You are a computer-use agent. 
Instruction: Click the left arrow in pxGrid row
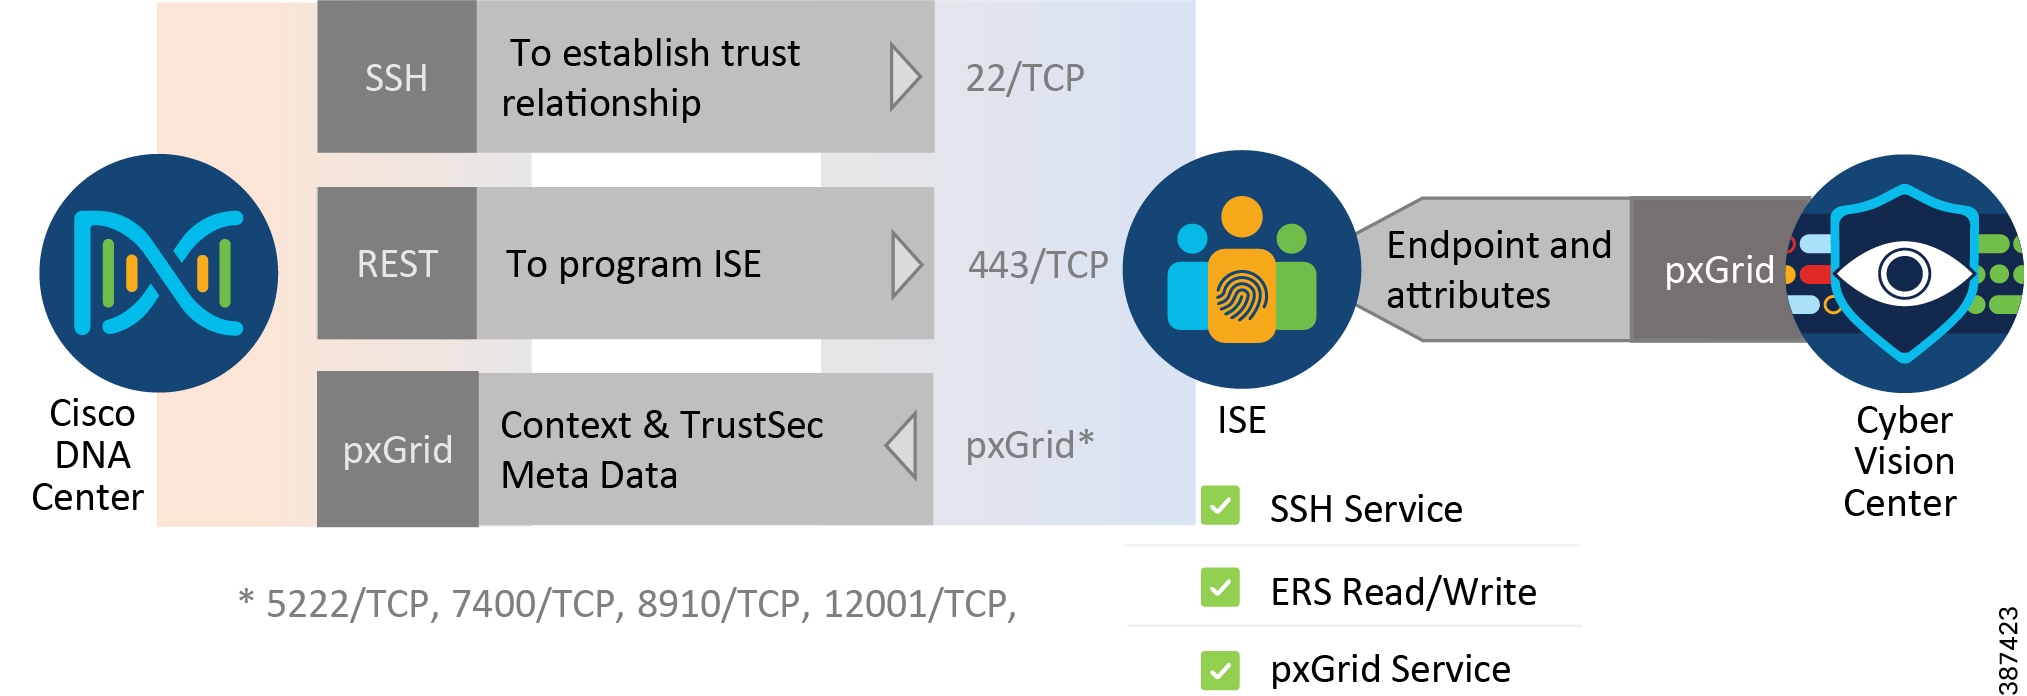(902, 447)
